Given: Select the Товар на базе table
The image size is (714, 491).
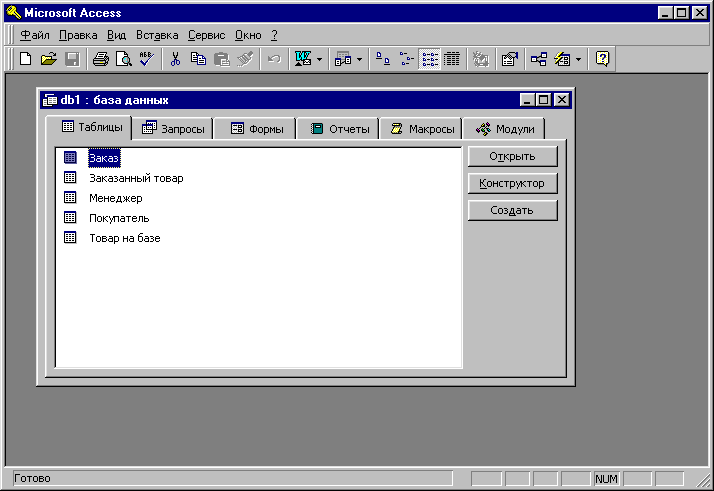Looking at the screenshot, I should tap(124, 238).
